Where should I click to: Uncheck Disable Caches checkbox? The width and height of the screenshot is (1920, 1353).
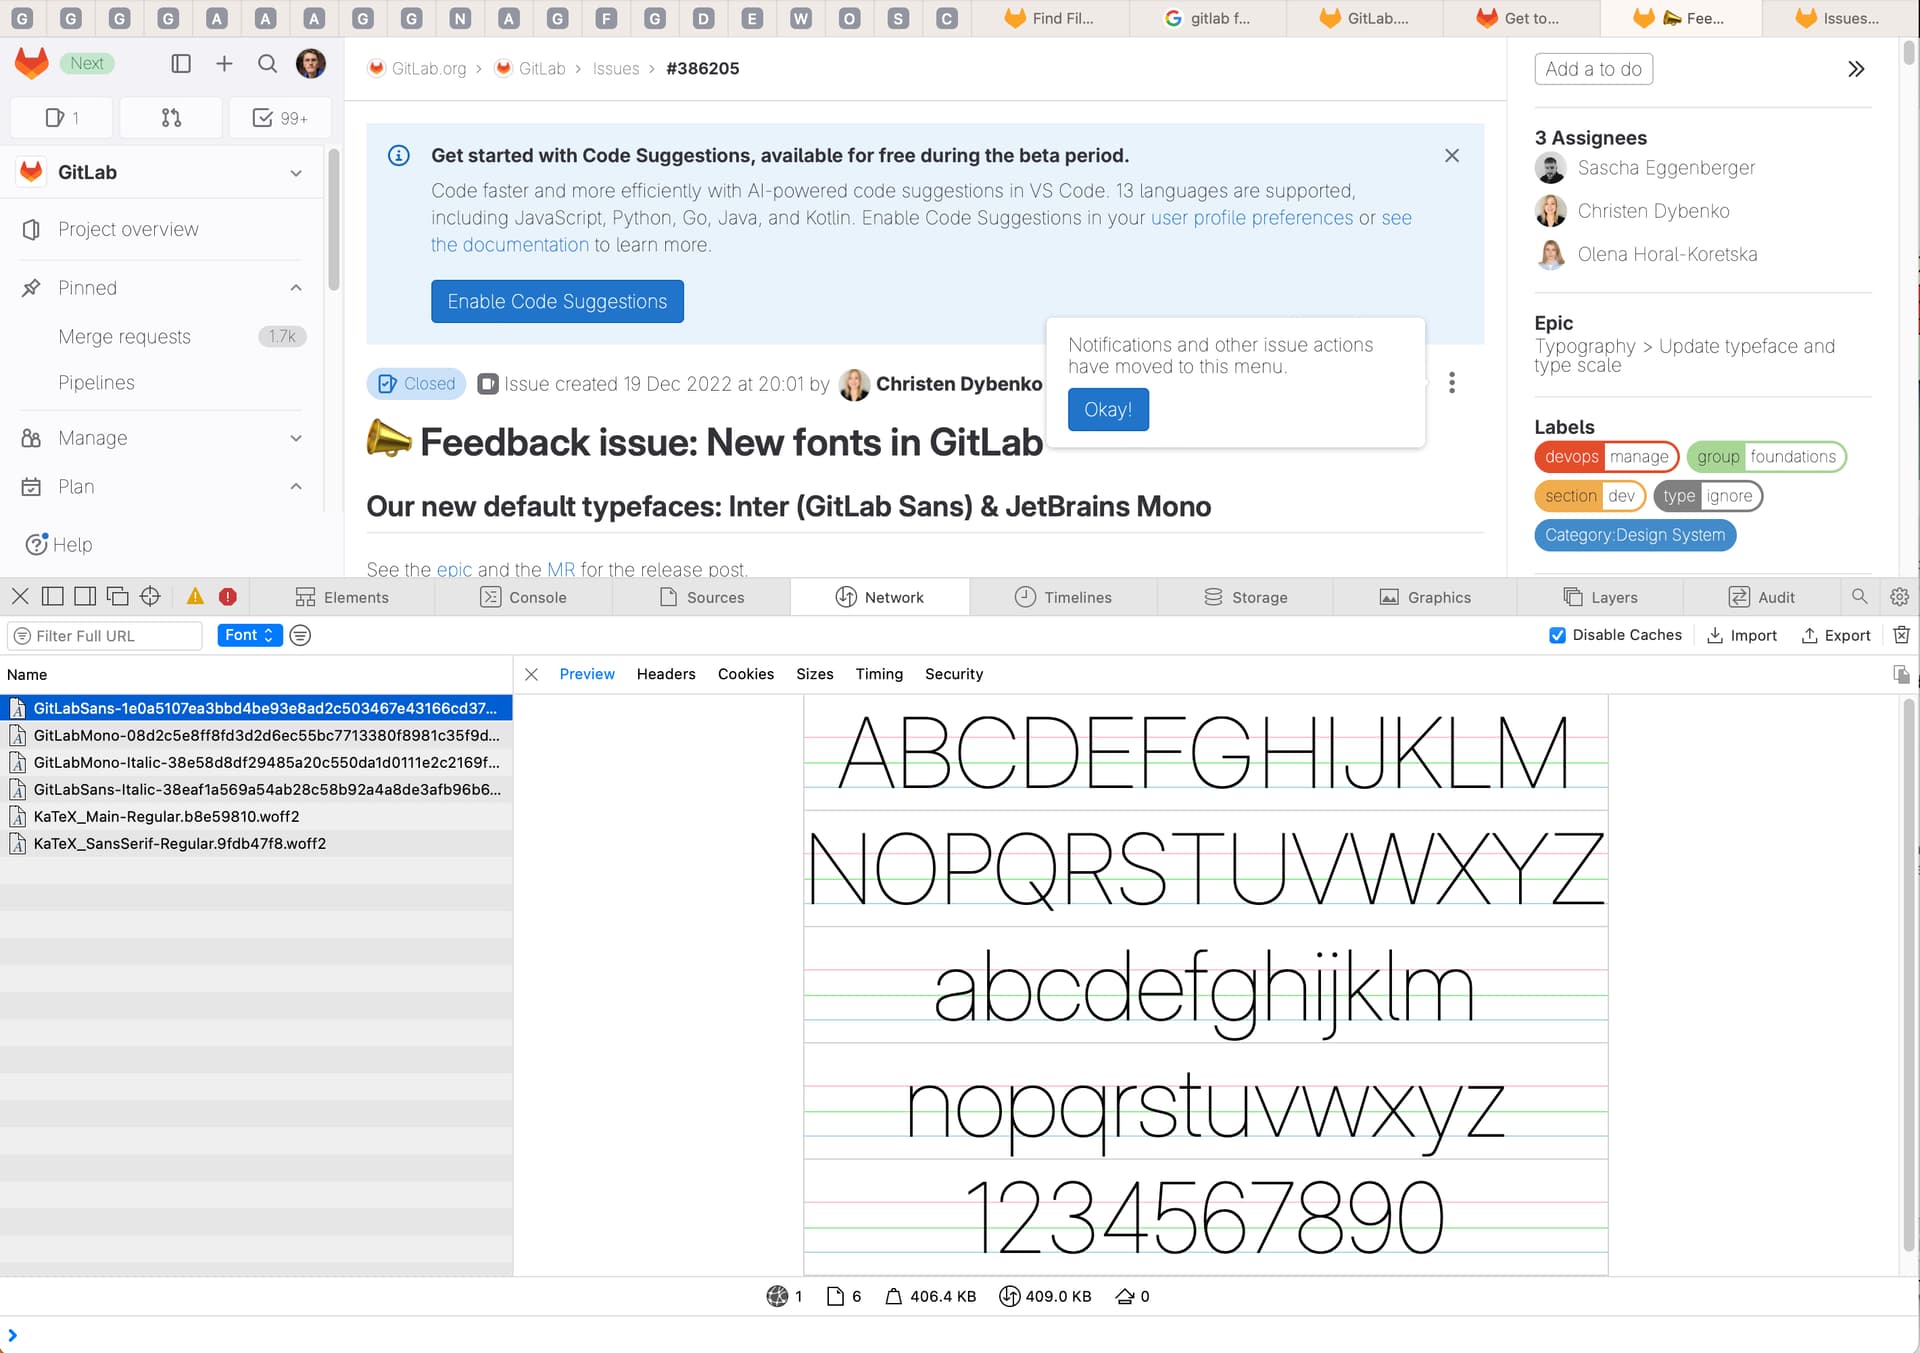pyautogui.click(x=1557, y=635)
